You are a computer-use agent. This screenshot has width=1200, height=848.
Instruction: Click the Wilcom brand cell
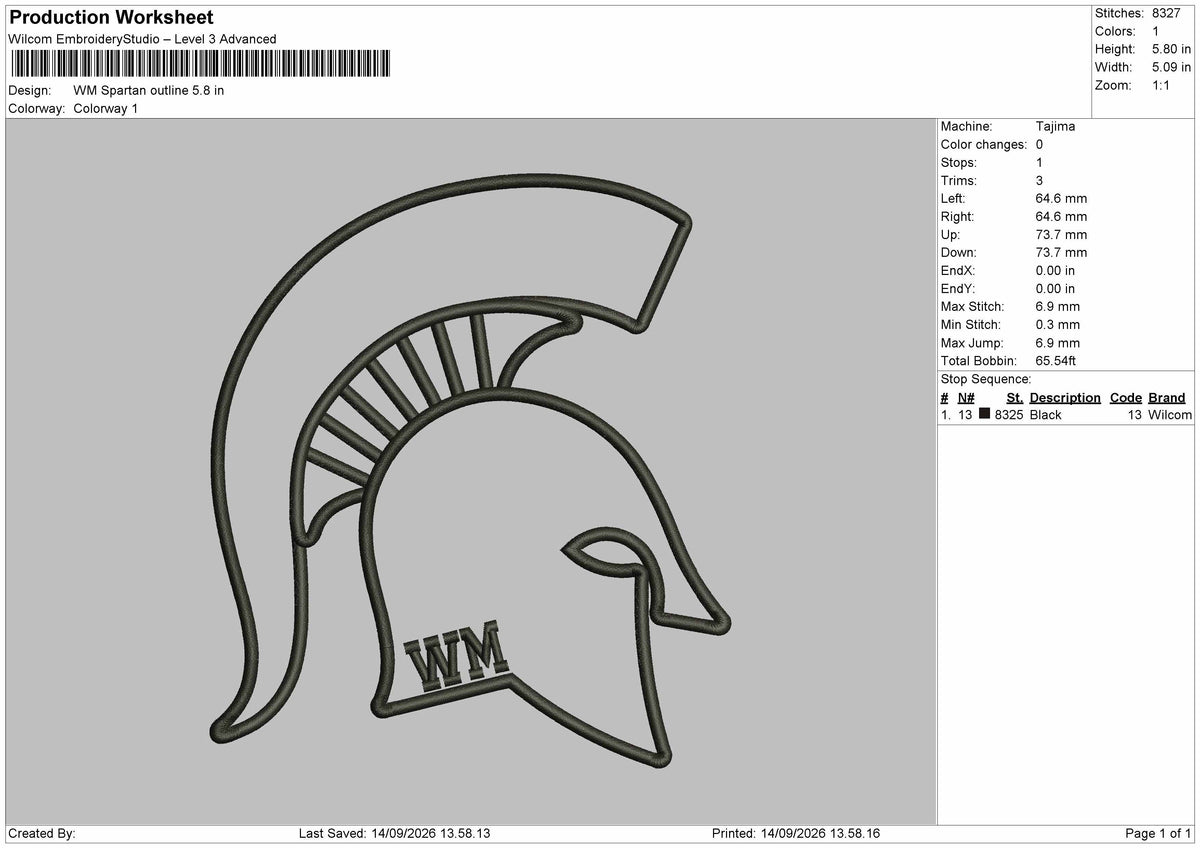tap(1170, 415)
